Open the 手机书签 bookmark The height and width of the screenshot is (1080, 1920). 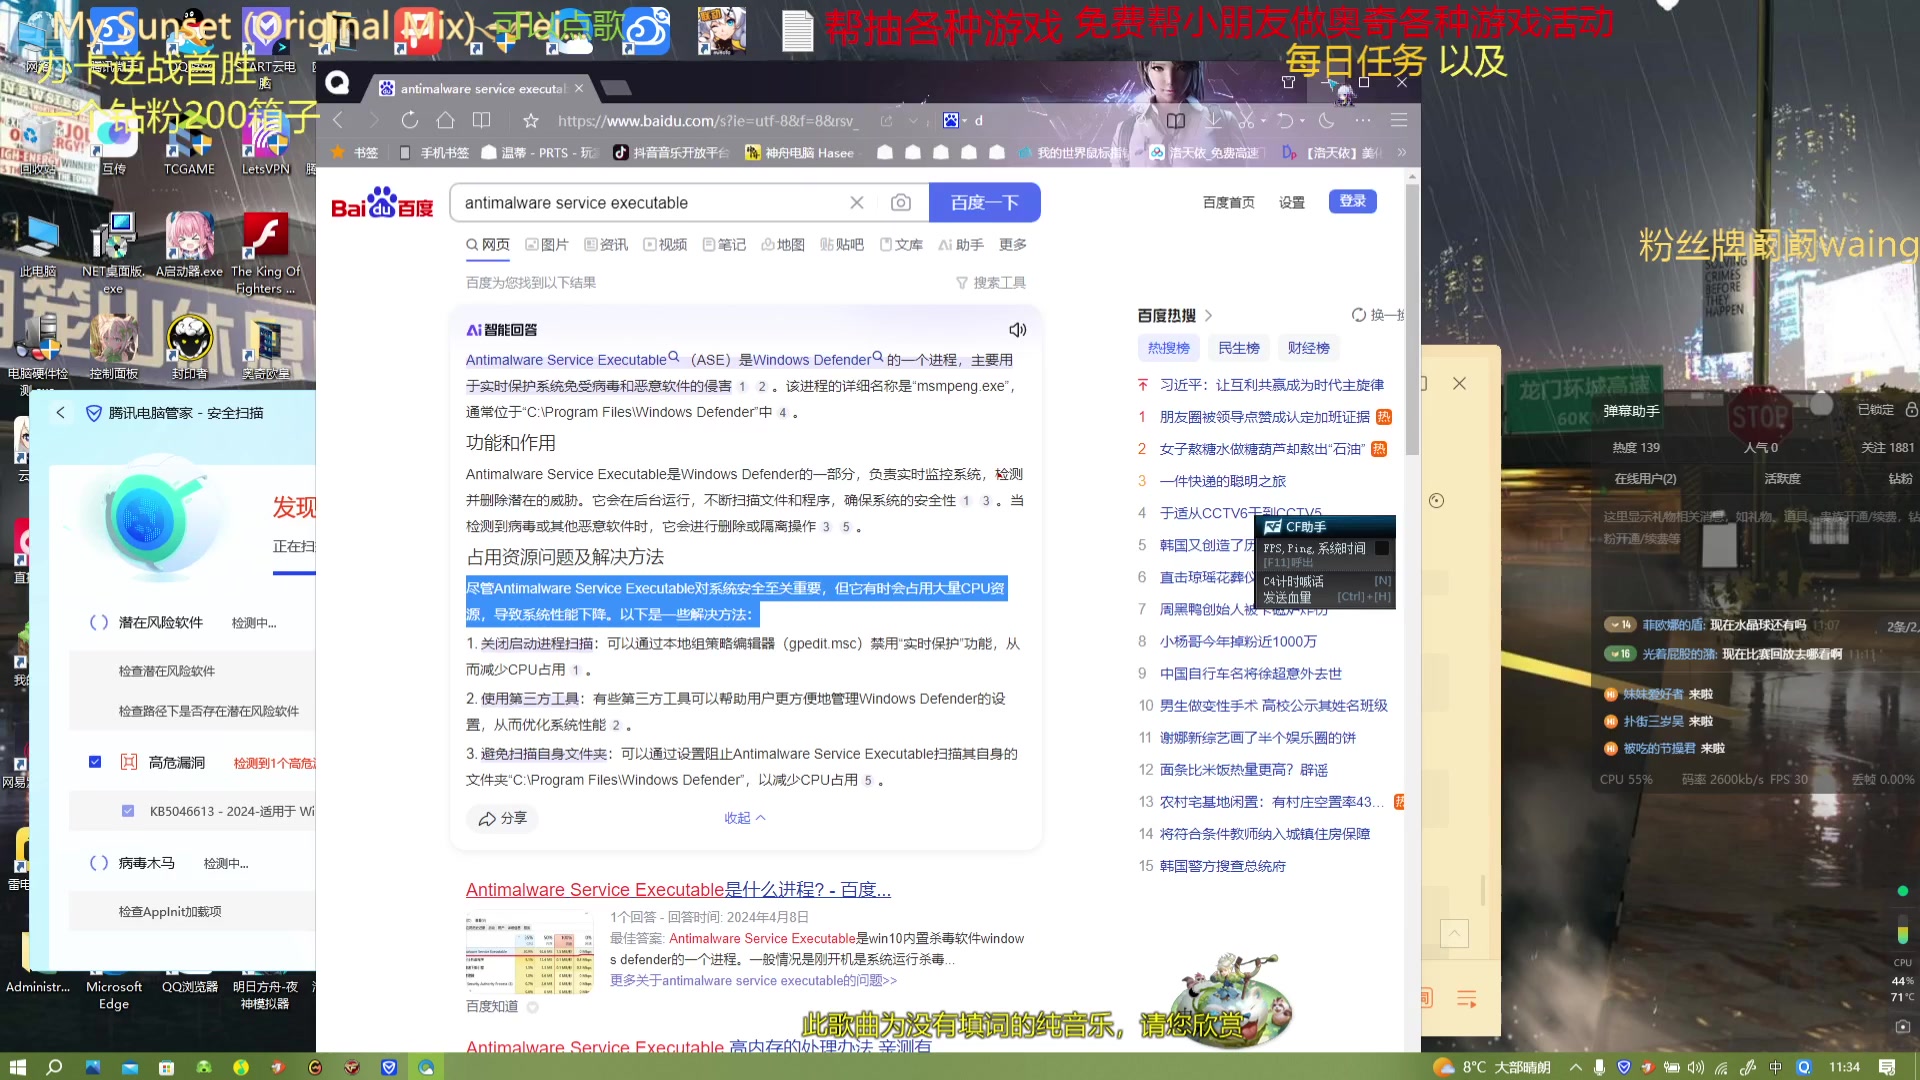434,153
